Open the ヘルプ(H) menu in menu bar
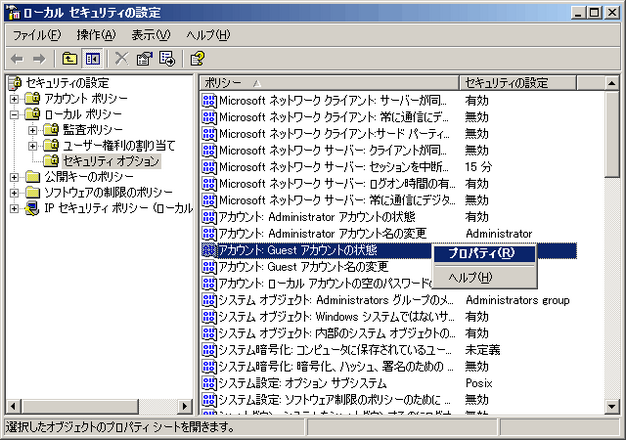Image resolution: width=626 pixels, height=440 pixels. (x=208, y=35)
